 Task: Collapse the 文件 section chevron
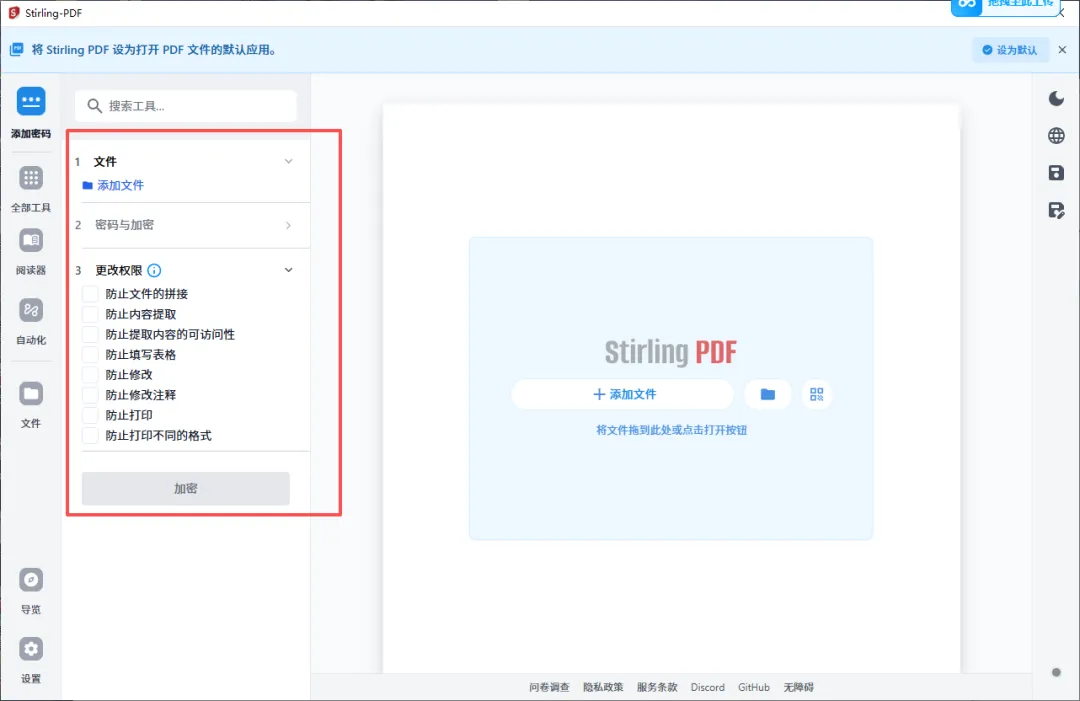click(289, 161)
